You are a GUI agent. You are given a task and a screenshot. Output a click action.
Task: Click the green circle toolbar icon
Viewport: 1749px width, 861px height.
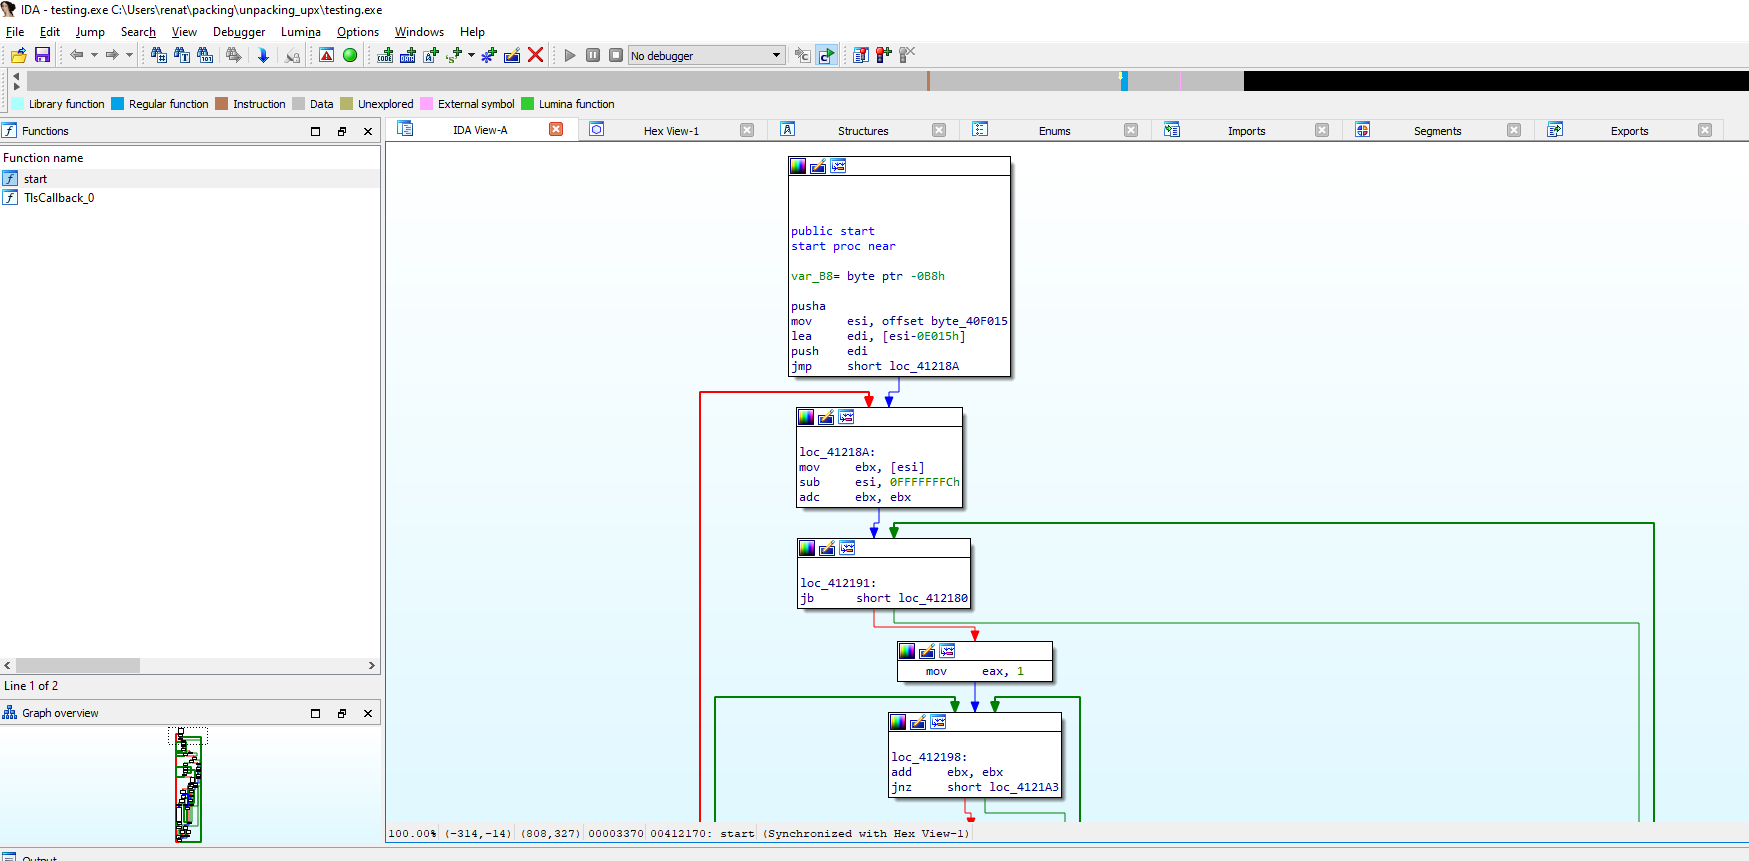click(350, 55)
